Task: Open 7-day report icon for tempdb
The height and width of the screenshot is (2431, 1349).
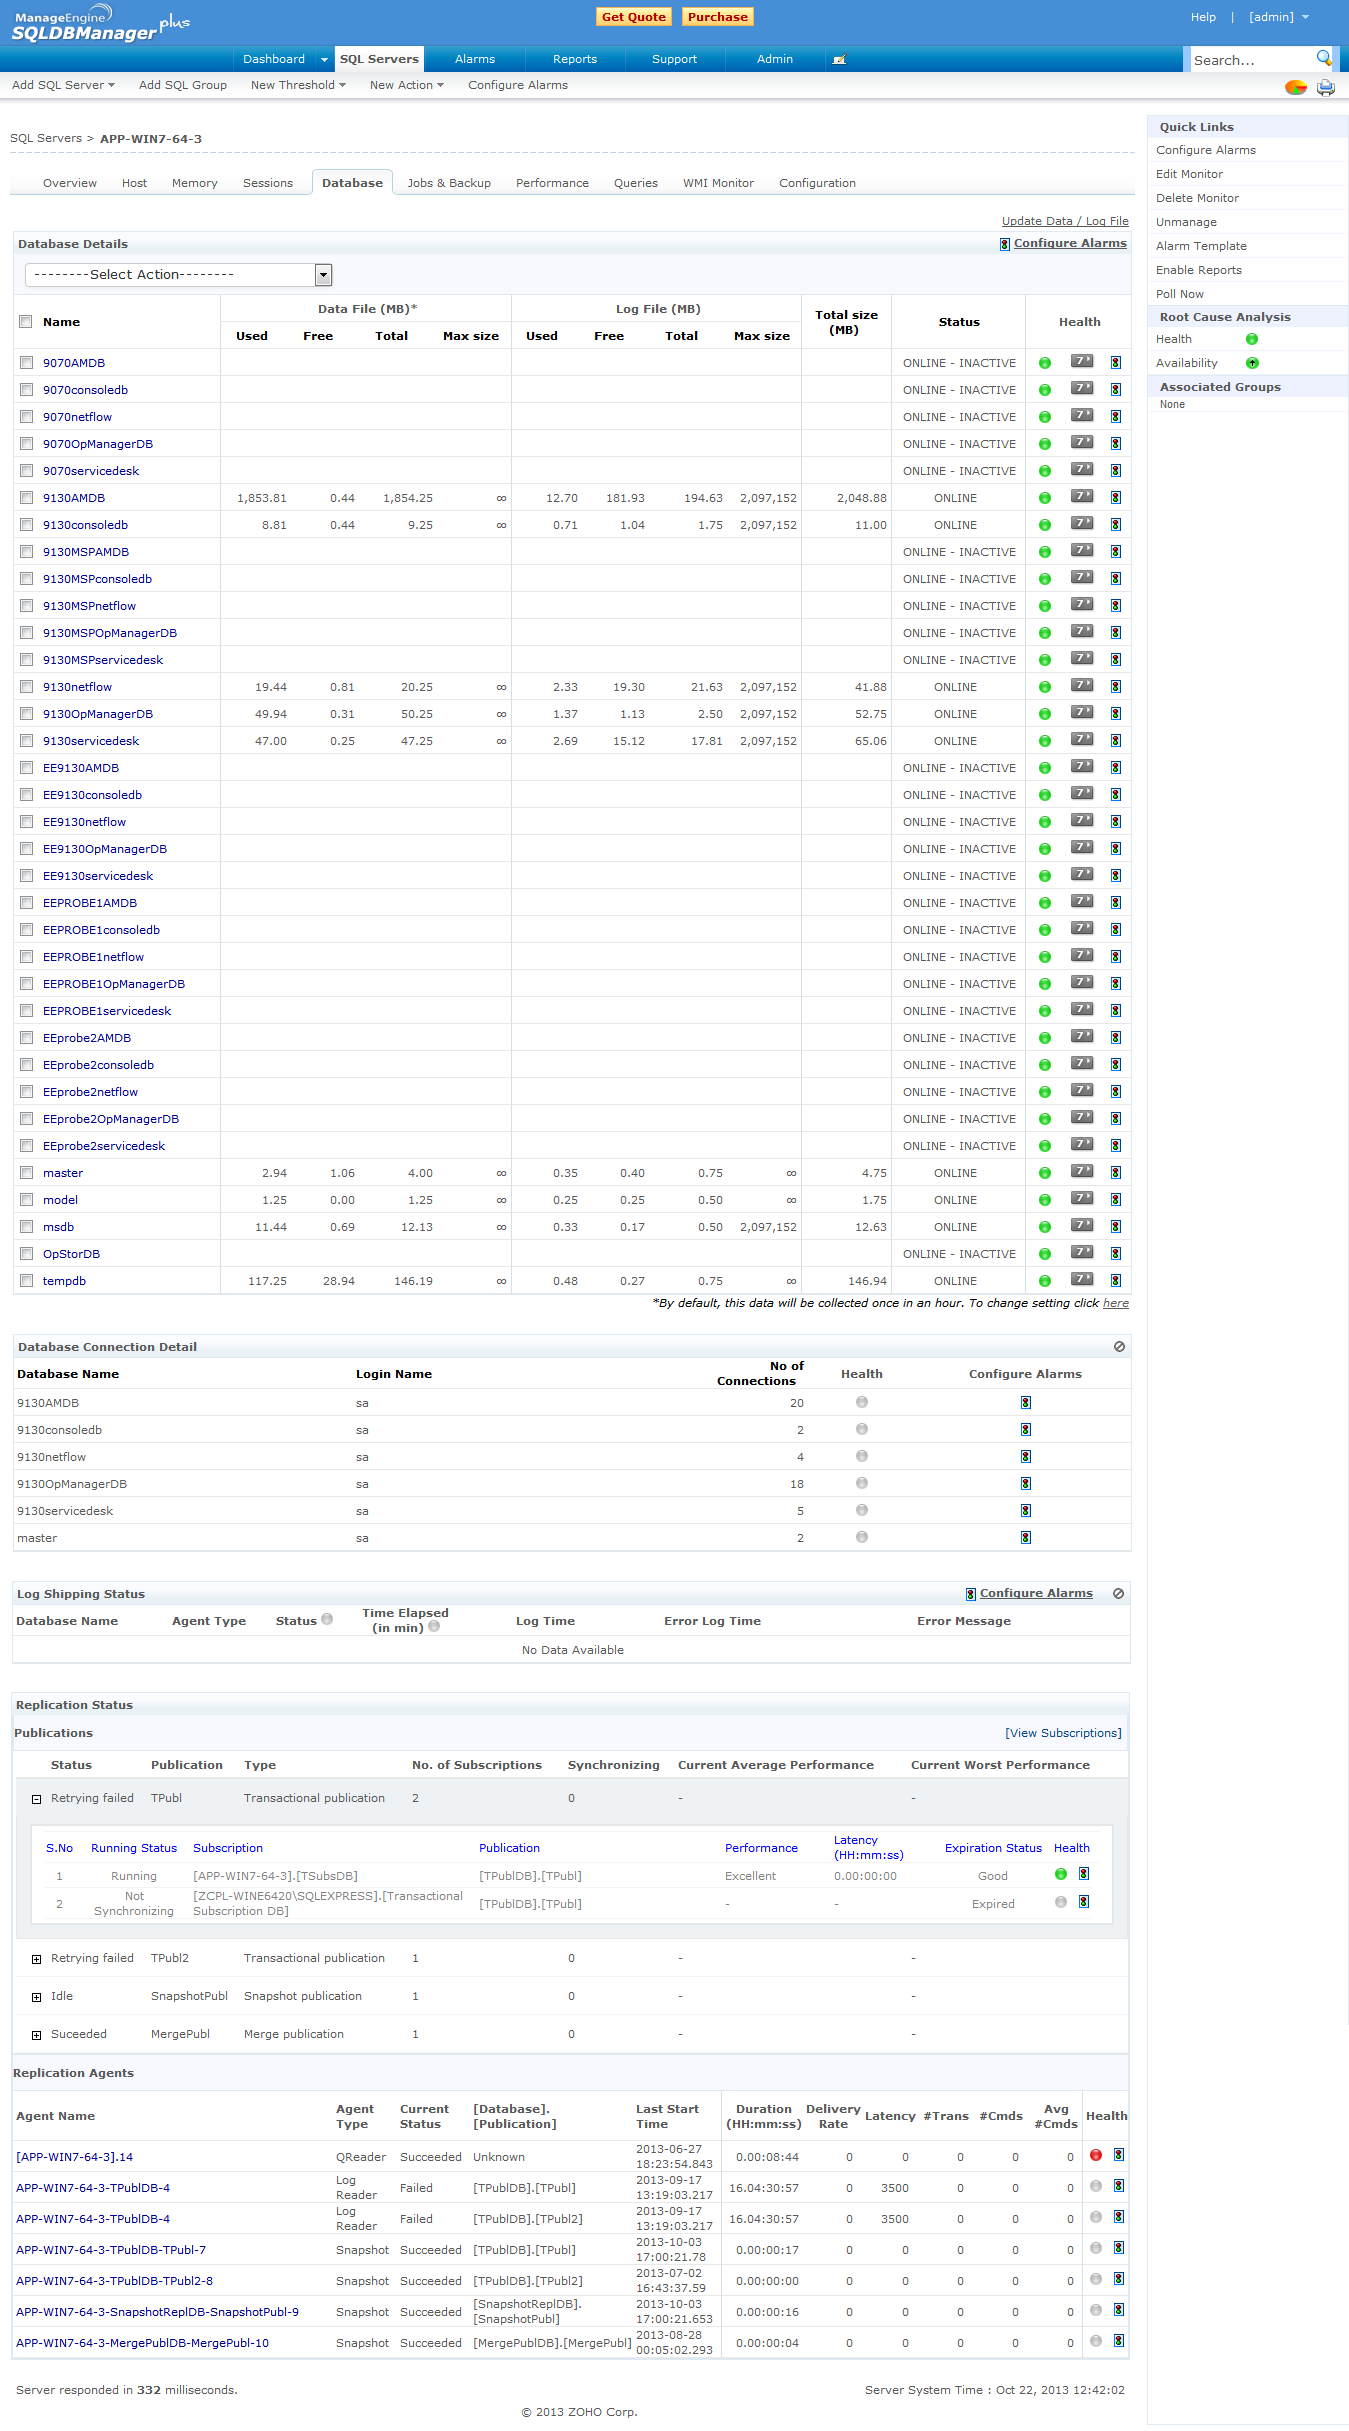Action: coord(1082,1280)
